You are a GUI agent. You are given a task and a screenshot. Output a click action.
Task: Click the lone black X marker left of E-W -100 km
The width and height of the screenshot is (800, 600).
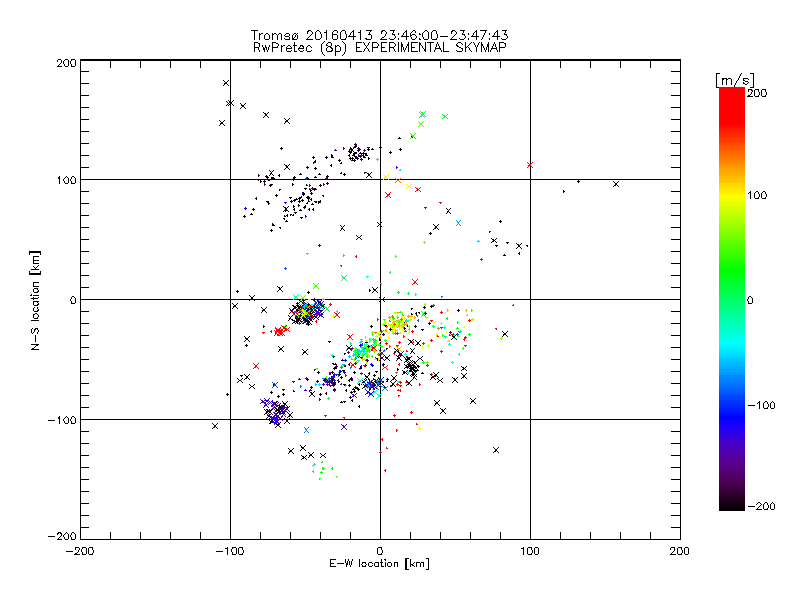pyautogui.click(x=215, y=426)
